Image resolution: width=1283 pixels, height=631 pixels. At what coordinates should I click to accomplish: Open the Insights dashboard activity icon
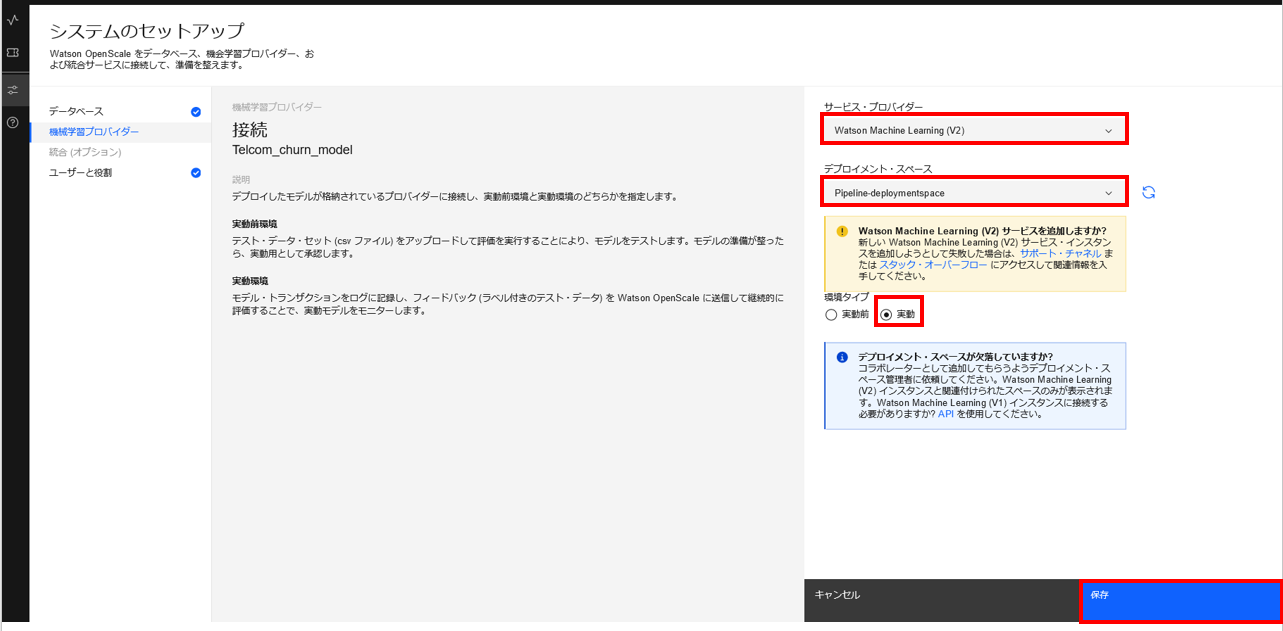coord(12,20)
